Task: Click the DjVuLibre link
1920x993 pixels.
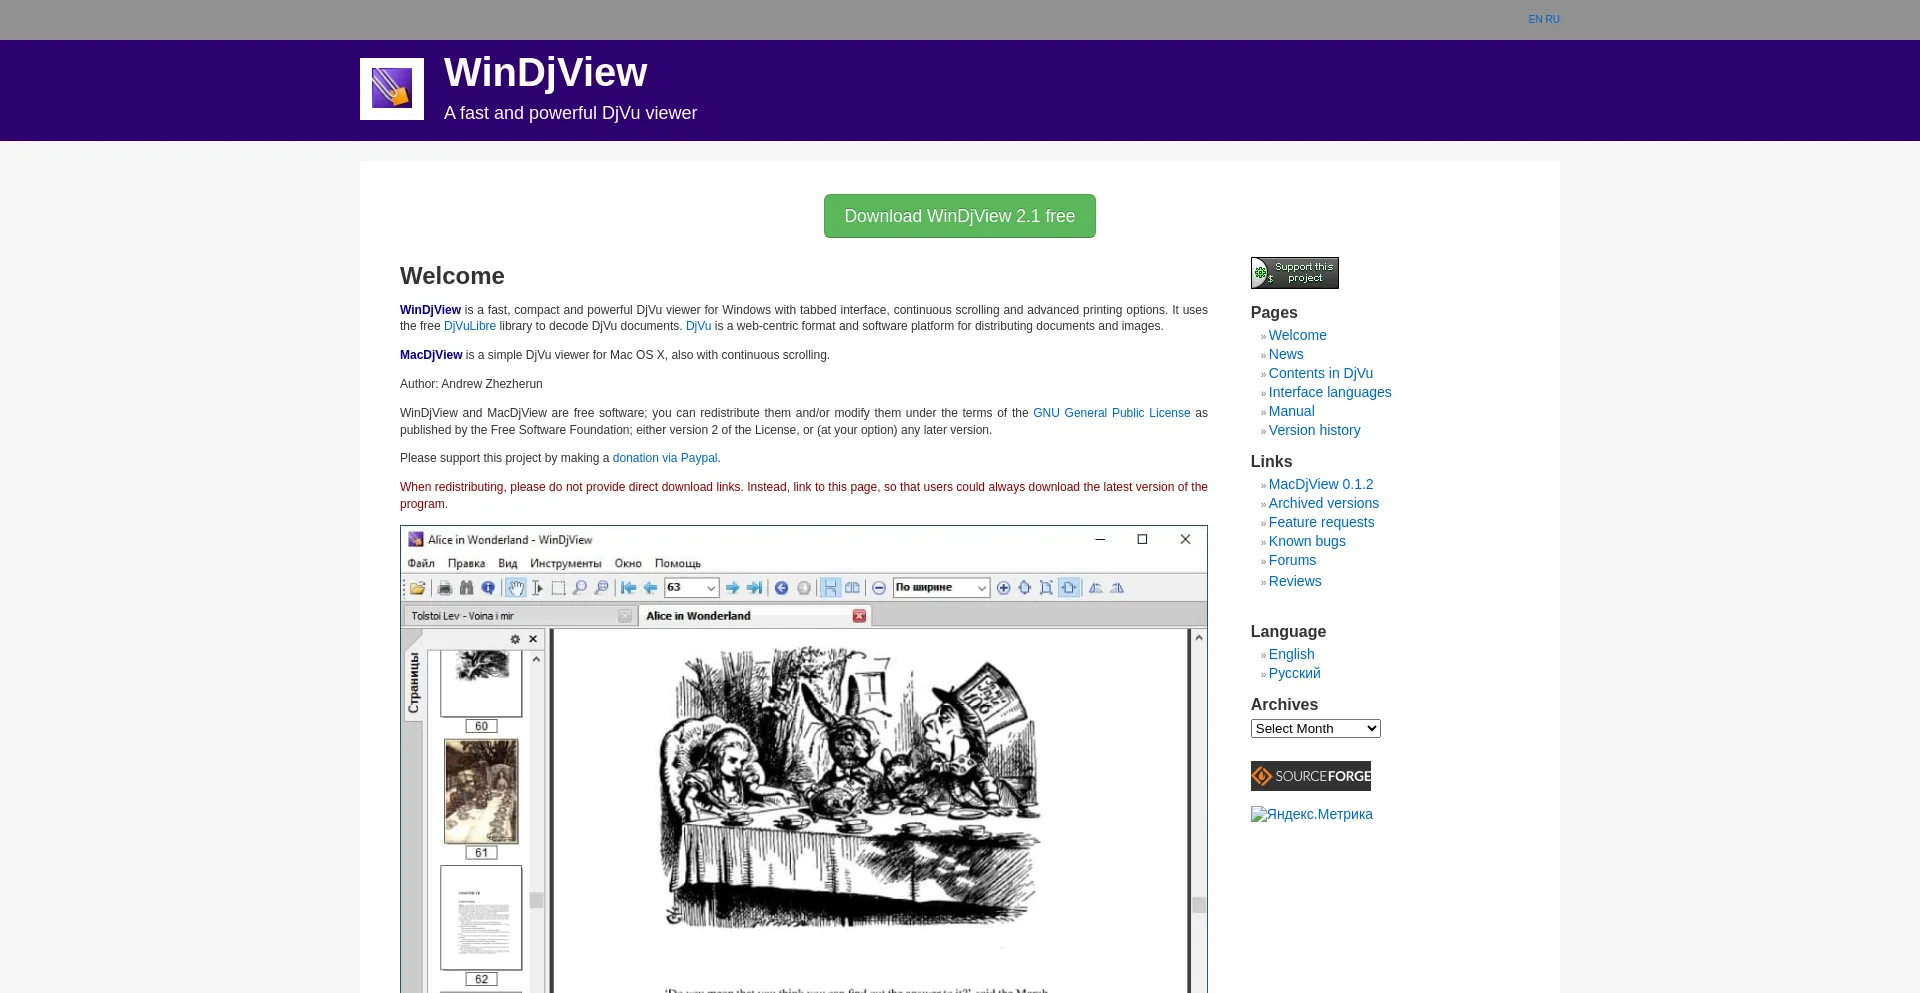Action: (x=470, y=326)
